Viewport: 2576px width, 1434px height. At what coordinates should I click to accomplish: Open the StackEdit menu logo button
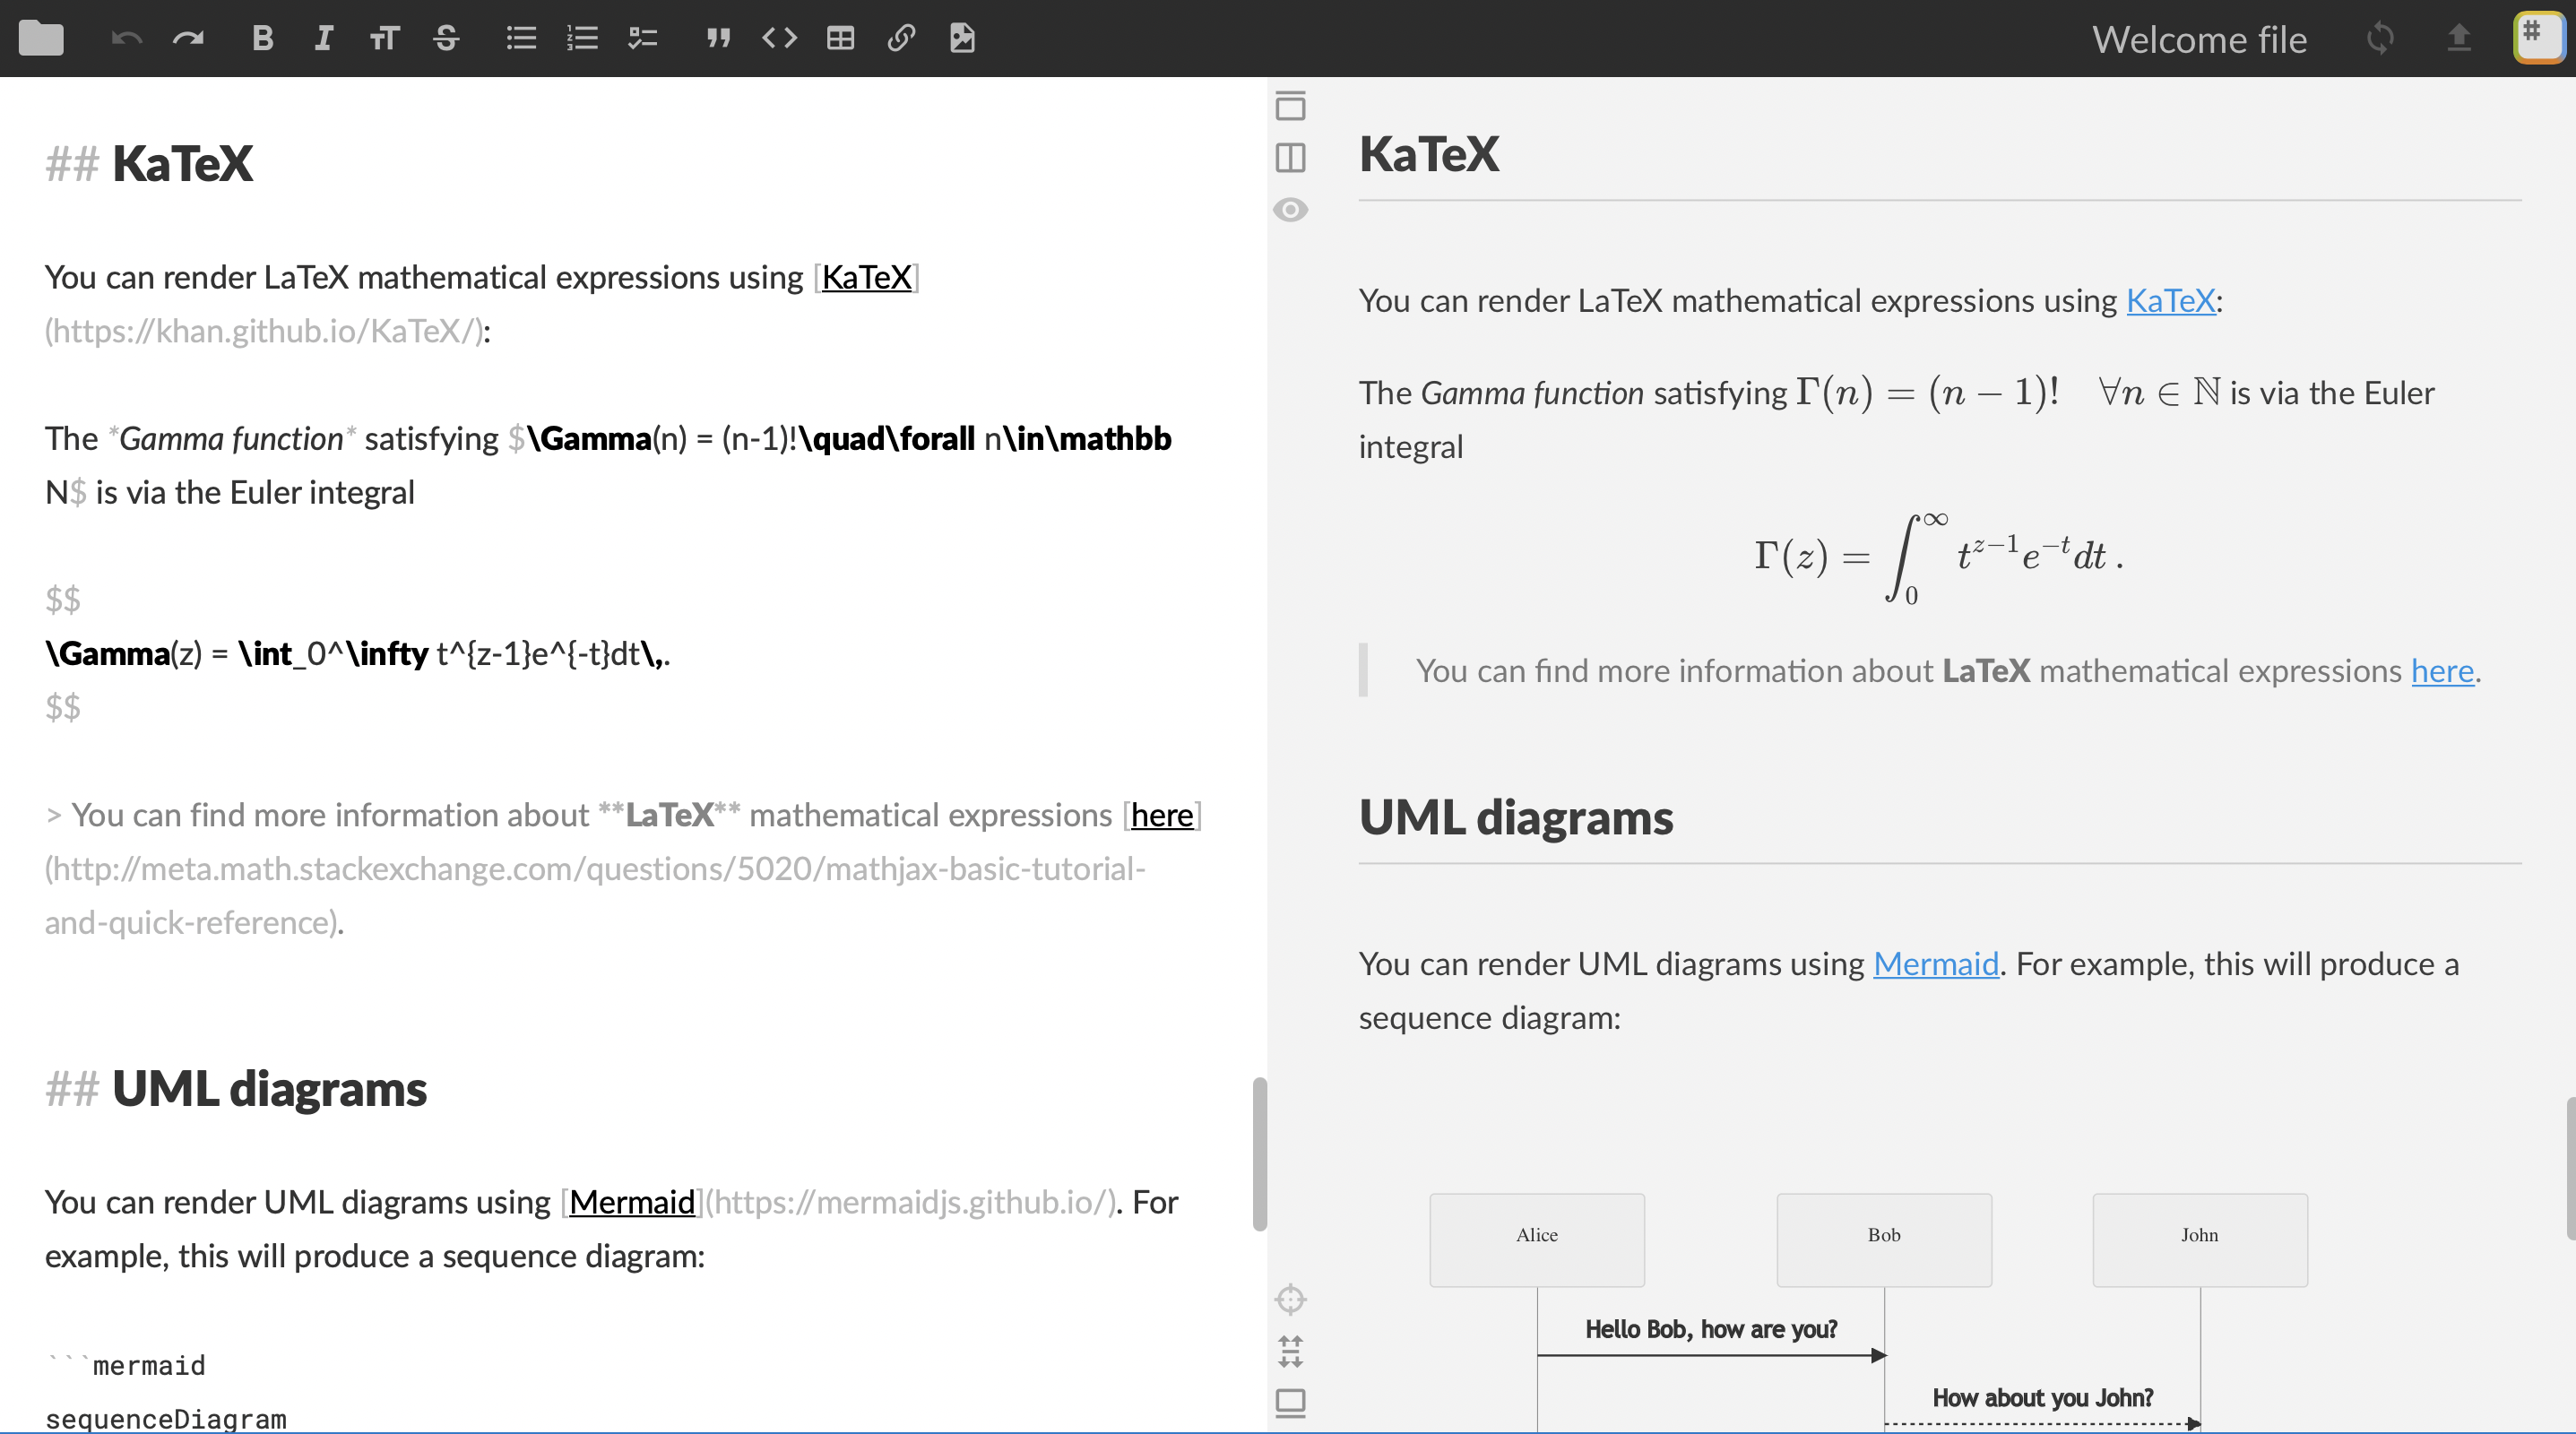pos(2539,38)
